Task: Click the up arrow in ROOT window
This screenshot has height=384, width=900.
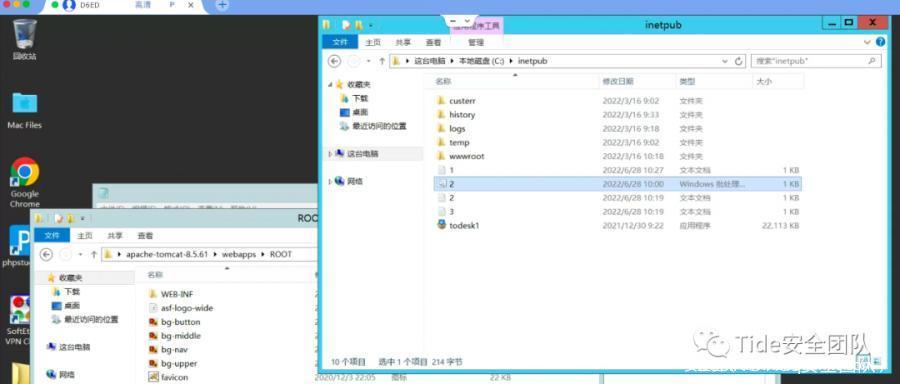Action: [94, 254]
